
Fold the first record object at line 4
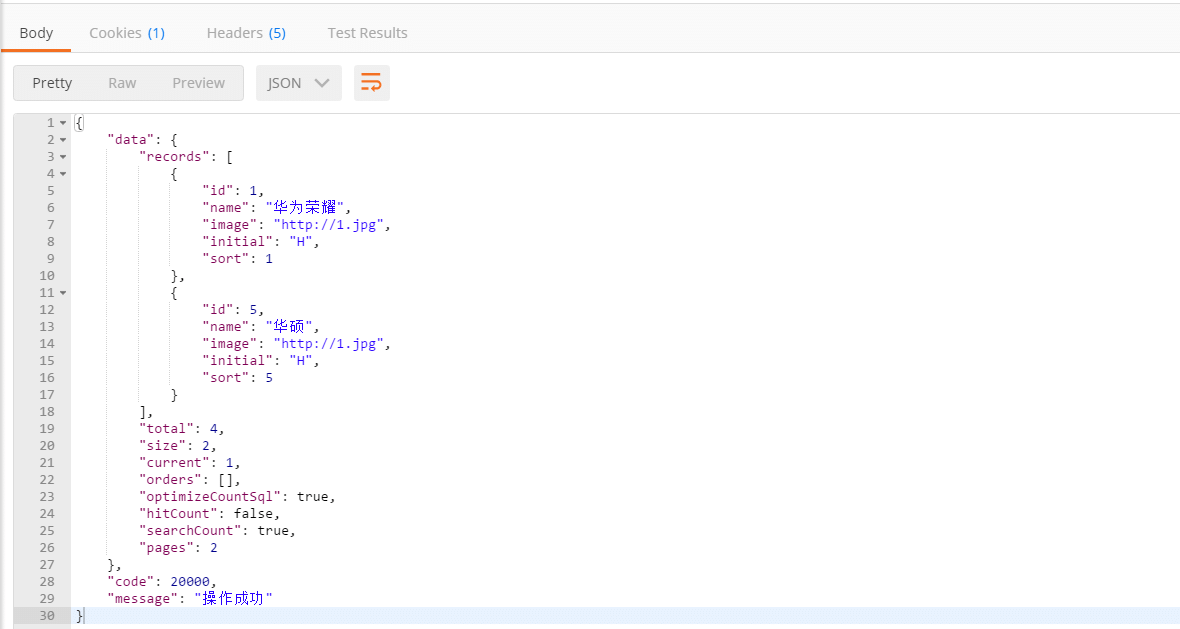click(x=63, y=174)
